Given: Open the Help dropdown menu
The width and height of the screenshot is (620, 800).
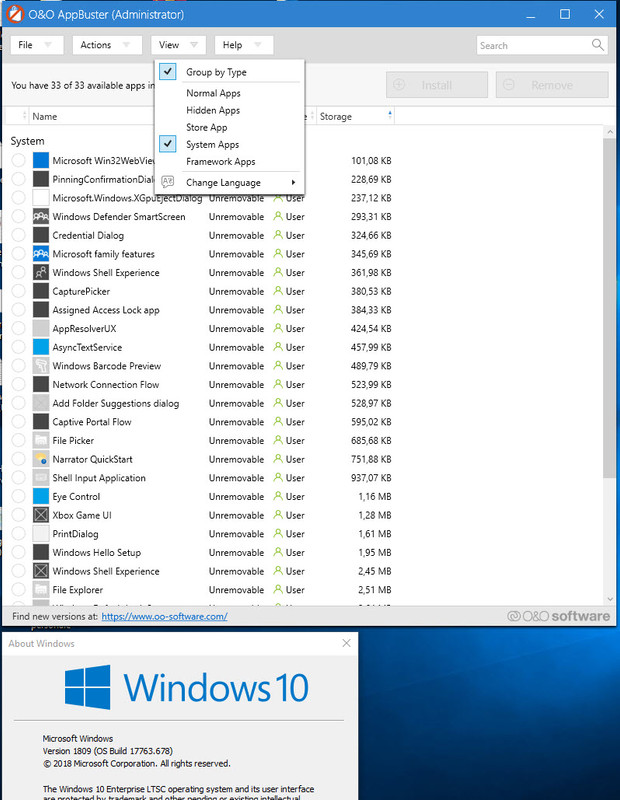Looking at the screenshot, I should coord(244,45).
